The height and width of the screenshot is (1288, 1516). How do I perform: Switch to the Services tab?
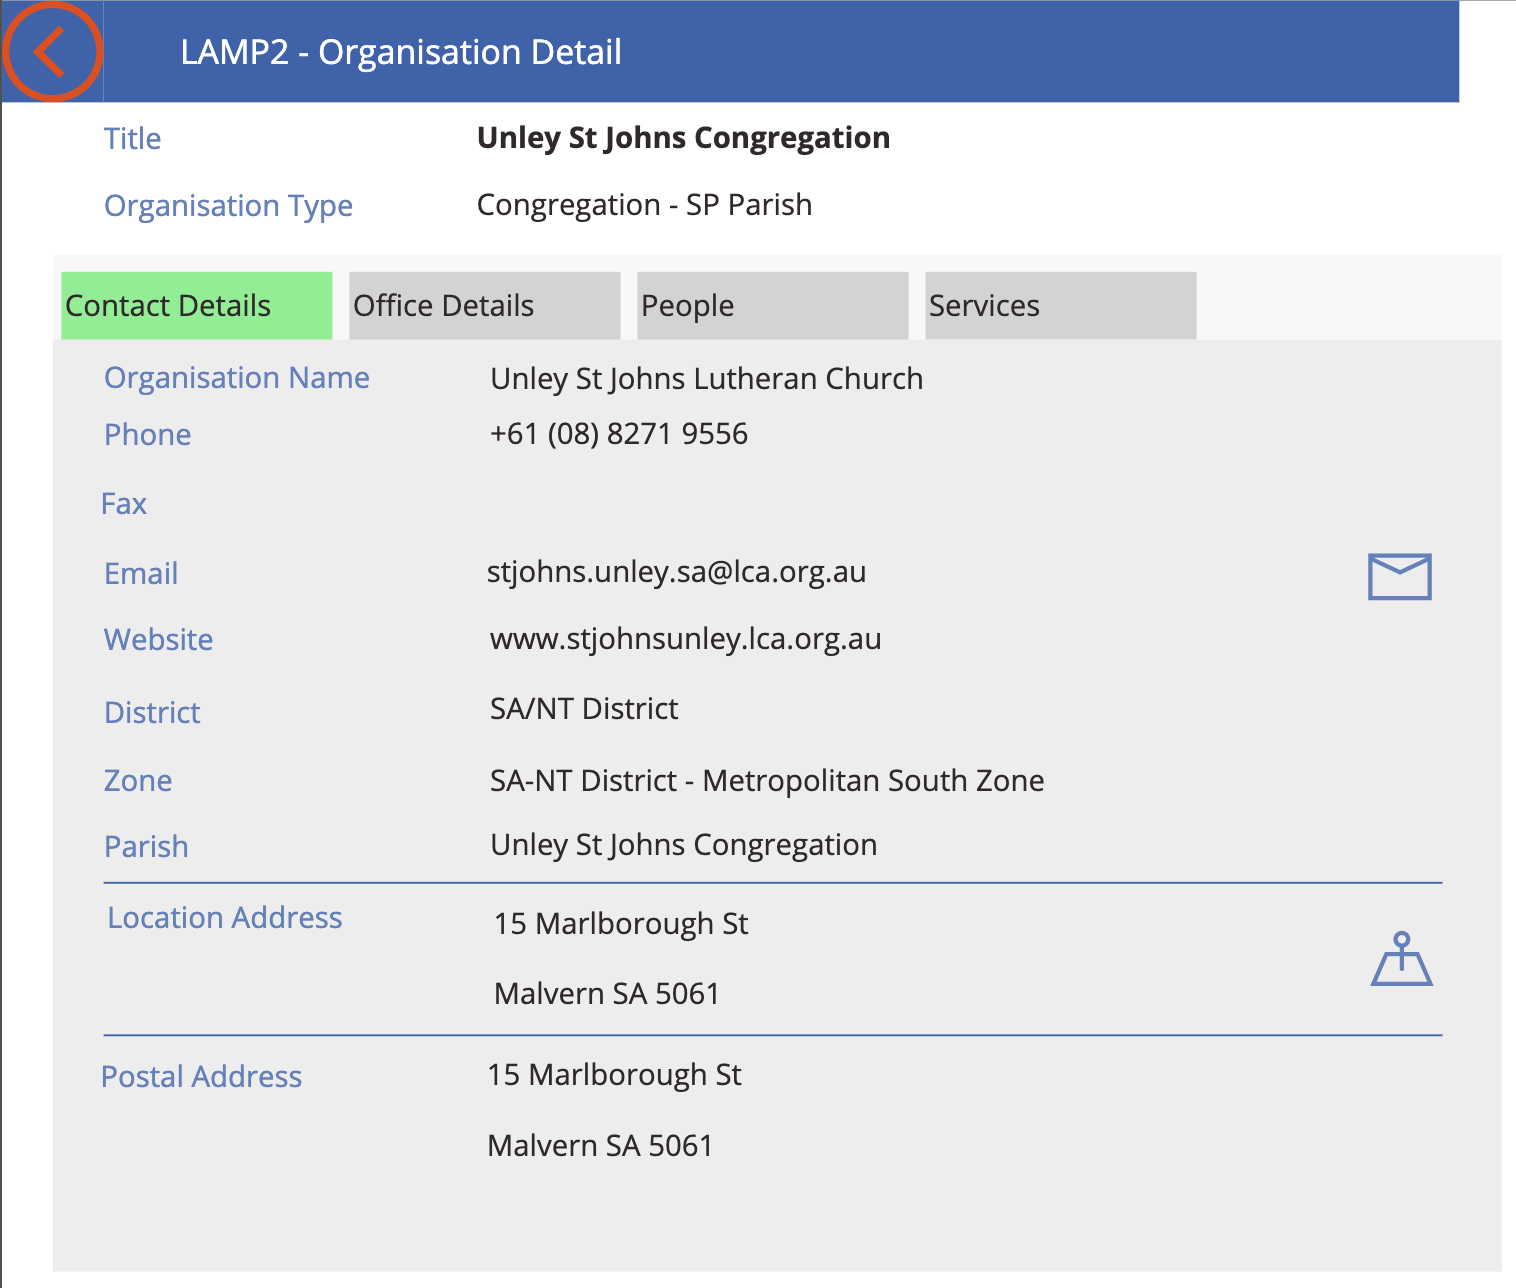click(1060, 305)
